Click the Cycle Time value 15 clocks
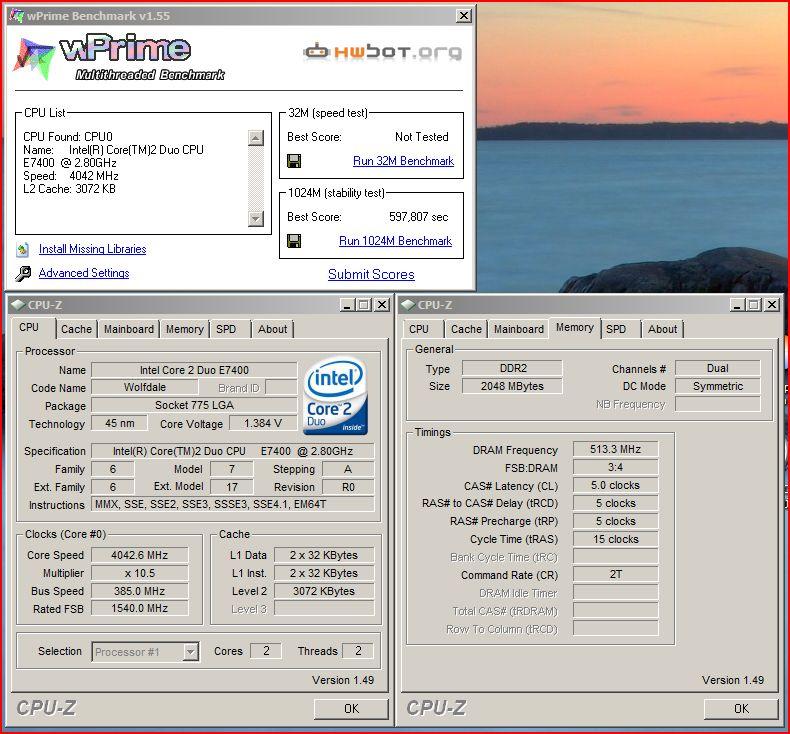 [x=616, y=539]
